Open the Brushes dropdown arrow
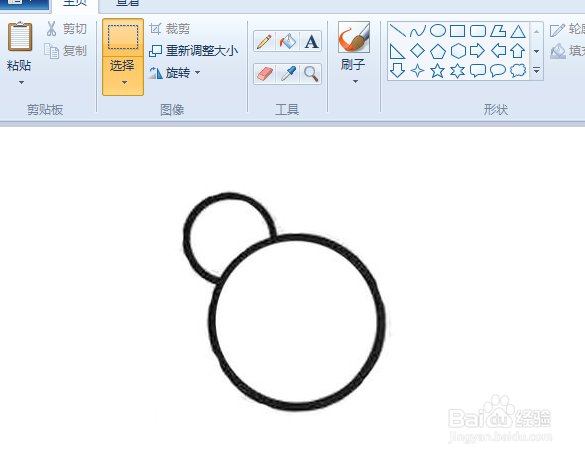Viewport: 585px width, 457px height. pyautogui.click(x=355, y=81)
